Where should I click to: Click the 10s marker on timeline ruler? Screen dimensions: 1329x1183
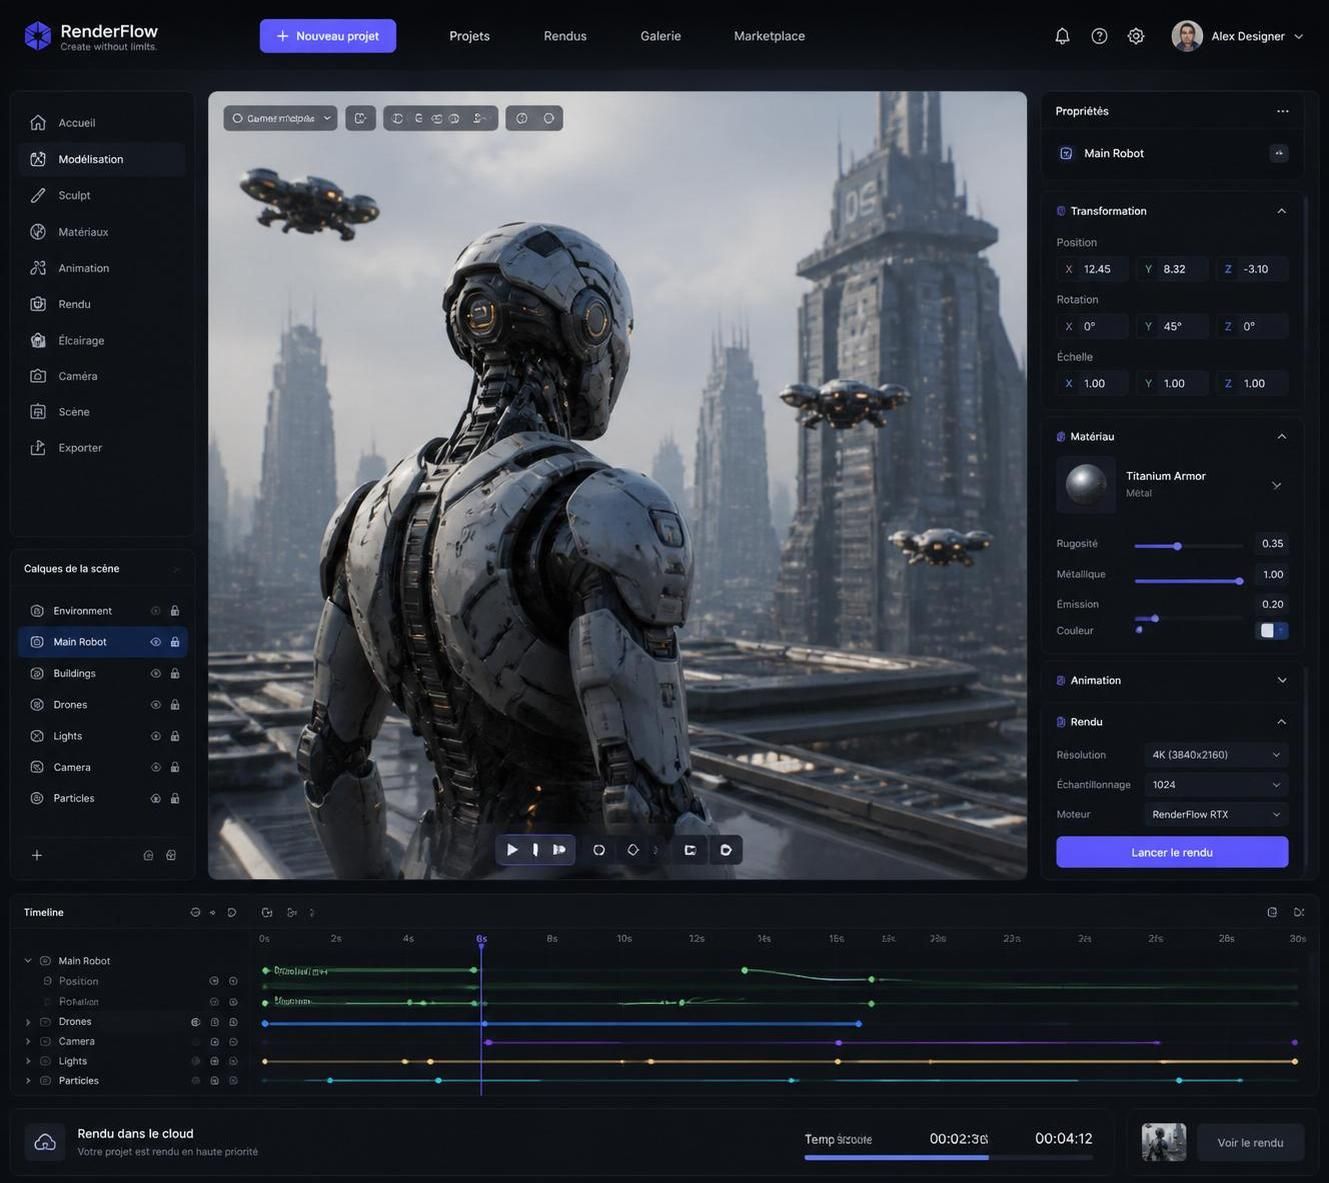click(x=624, y=939)
